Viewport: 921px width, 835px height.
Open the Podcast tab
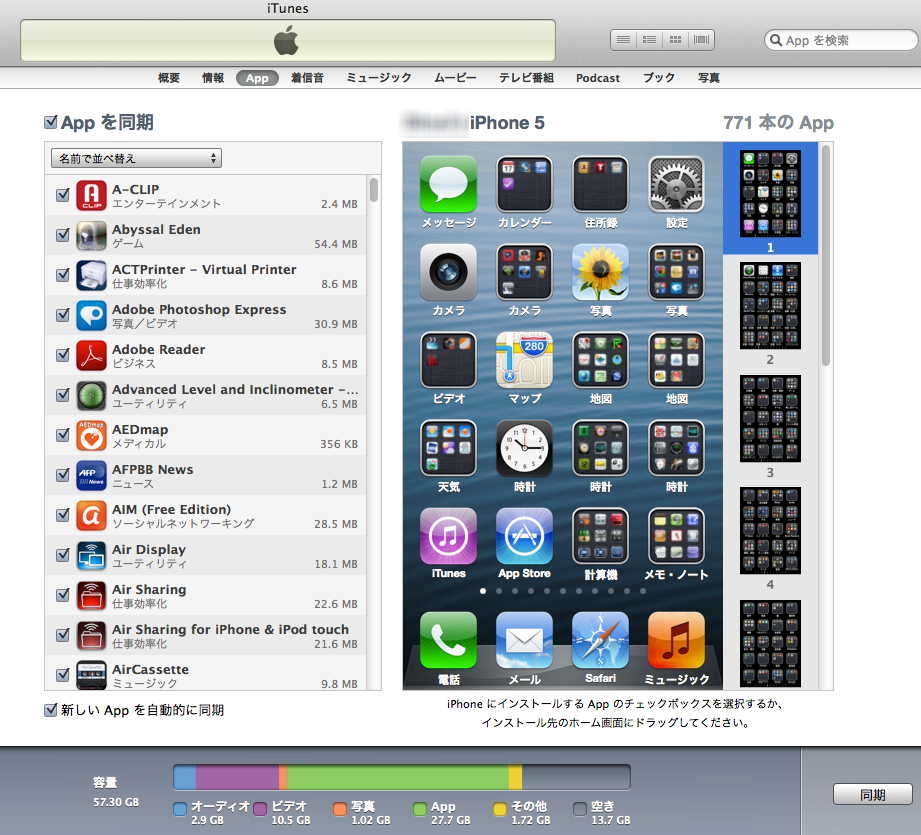[598, 78]
